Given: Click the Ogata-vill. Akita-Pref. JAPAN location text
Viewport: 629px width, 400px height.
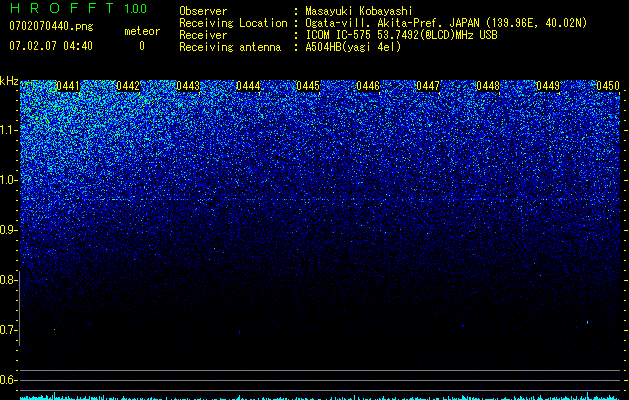Looking at the screenshot, I should (446, 23).
